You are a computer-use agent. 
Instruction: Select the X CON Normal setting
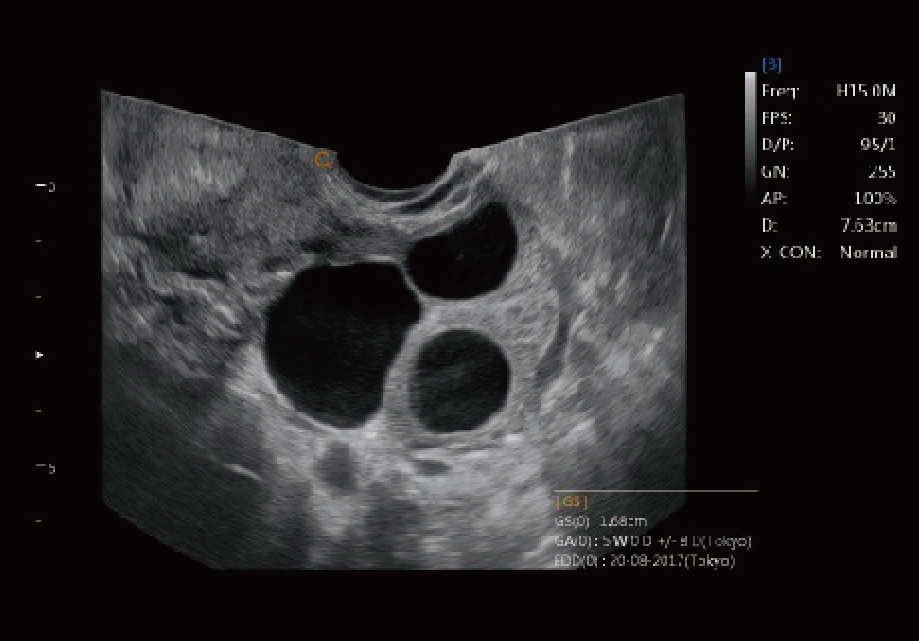click(829, 253)
